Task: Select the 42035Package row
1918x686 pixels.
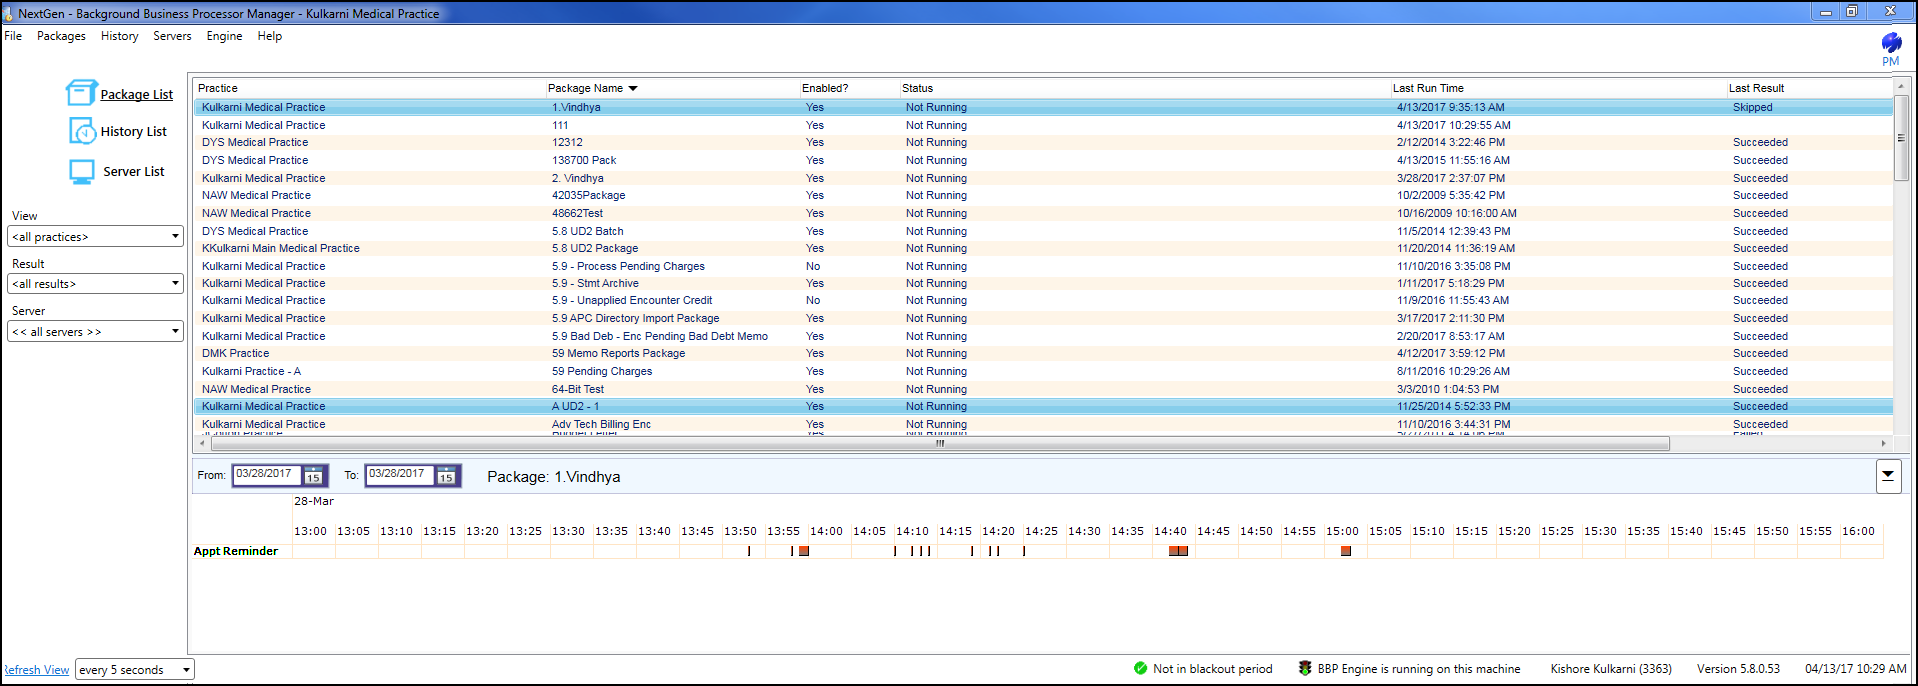Action: pos(1043,195)
